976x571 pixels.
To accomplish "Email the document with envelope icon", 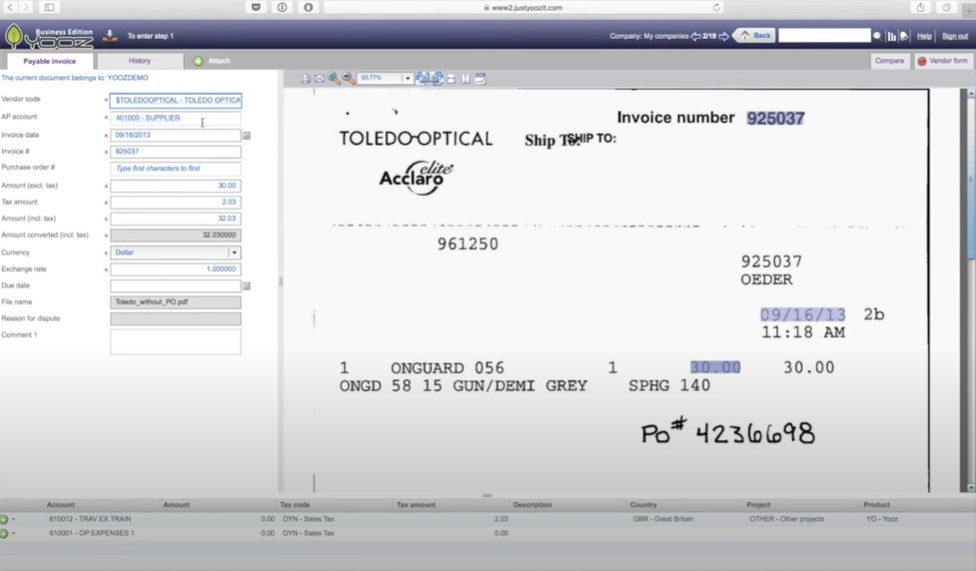I will pyautogui.click(x=319, y=78).
